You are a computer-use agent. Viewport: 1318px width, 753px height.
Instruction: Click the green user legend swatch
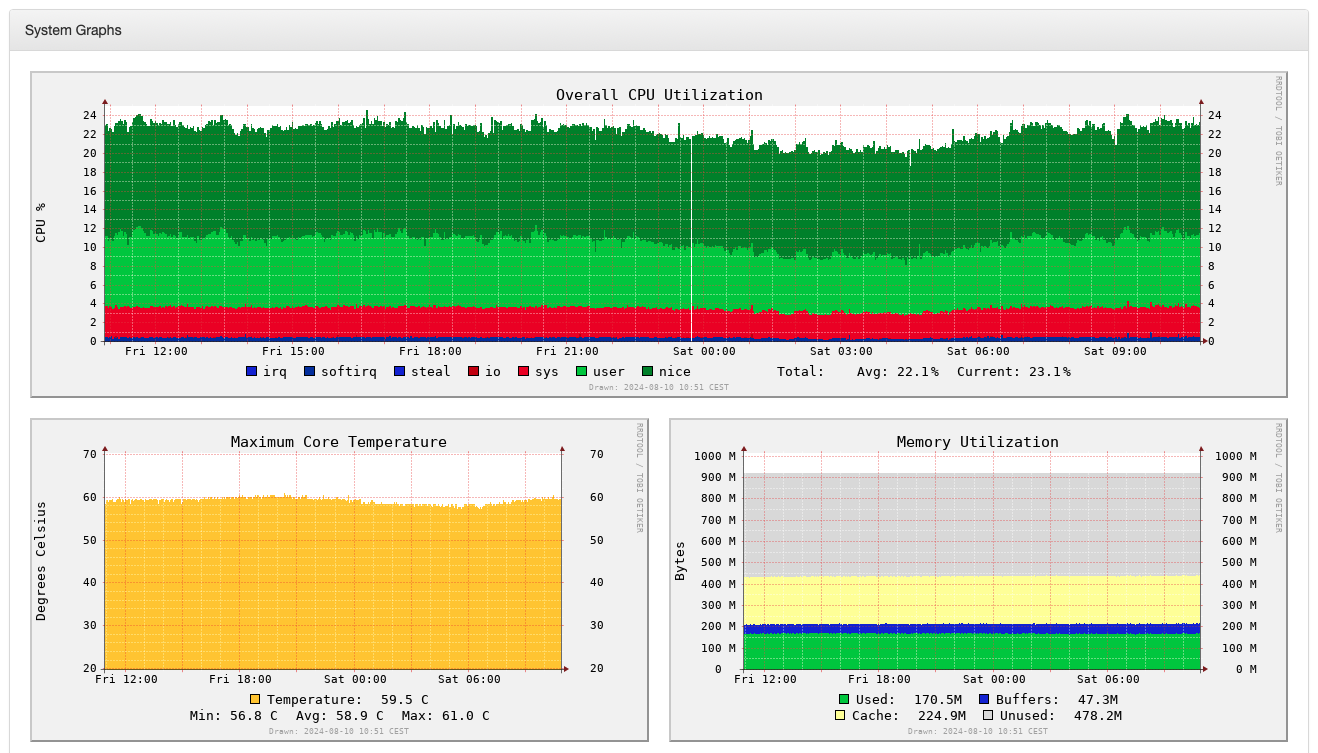pos(582,371)
